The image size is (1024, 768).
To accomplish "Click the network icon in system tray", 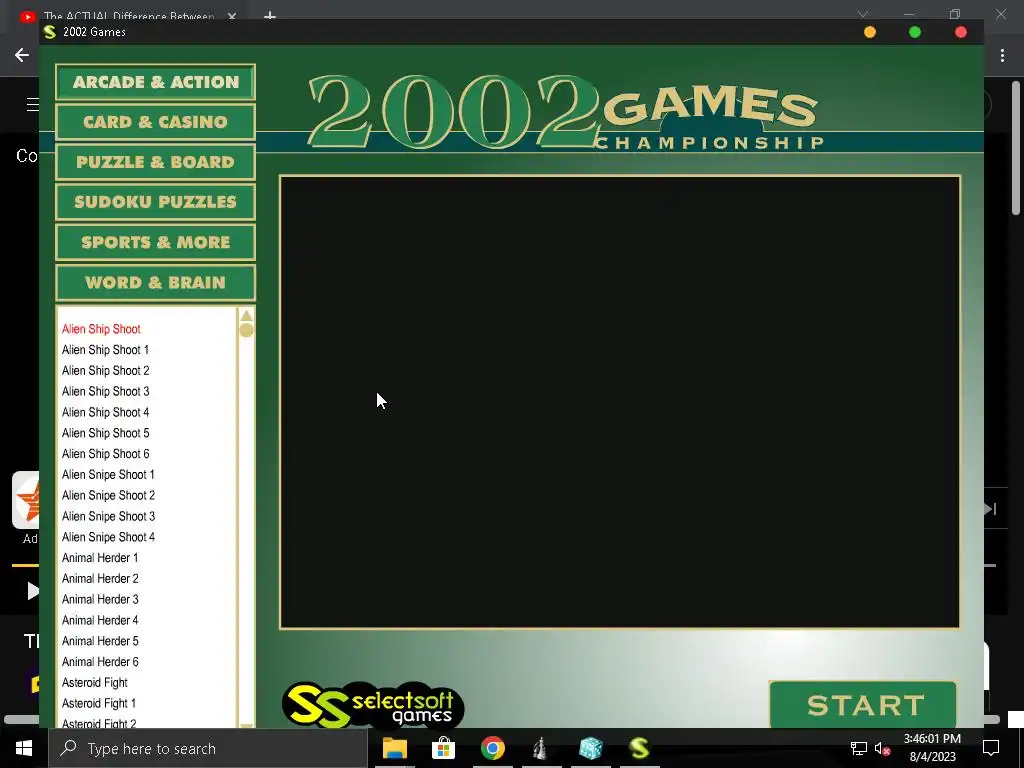I will pyautogui.click(x=858, y=748).
